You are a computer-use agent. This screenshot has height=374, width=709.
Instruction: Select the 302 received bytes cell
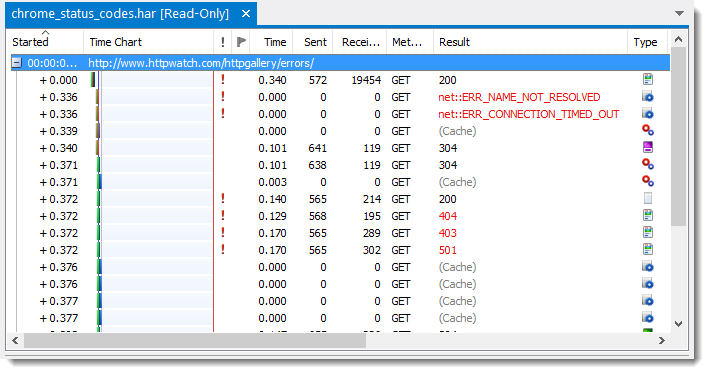pos(372,250)
